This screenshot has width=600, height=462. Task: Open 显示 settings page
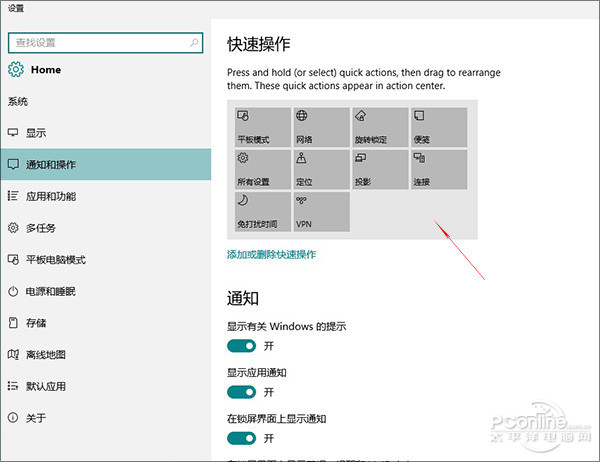click(x=106, y=133)
